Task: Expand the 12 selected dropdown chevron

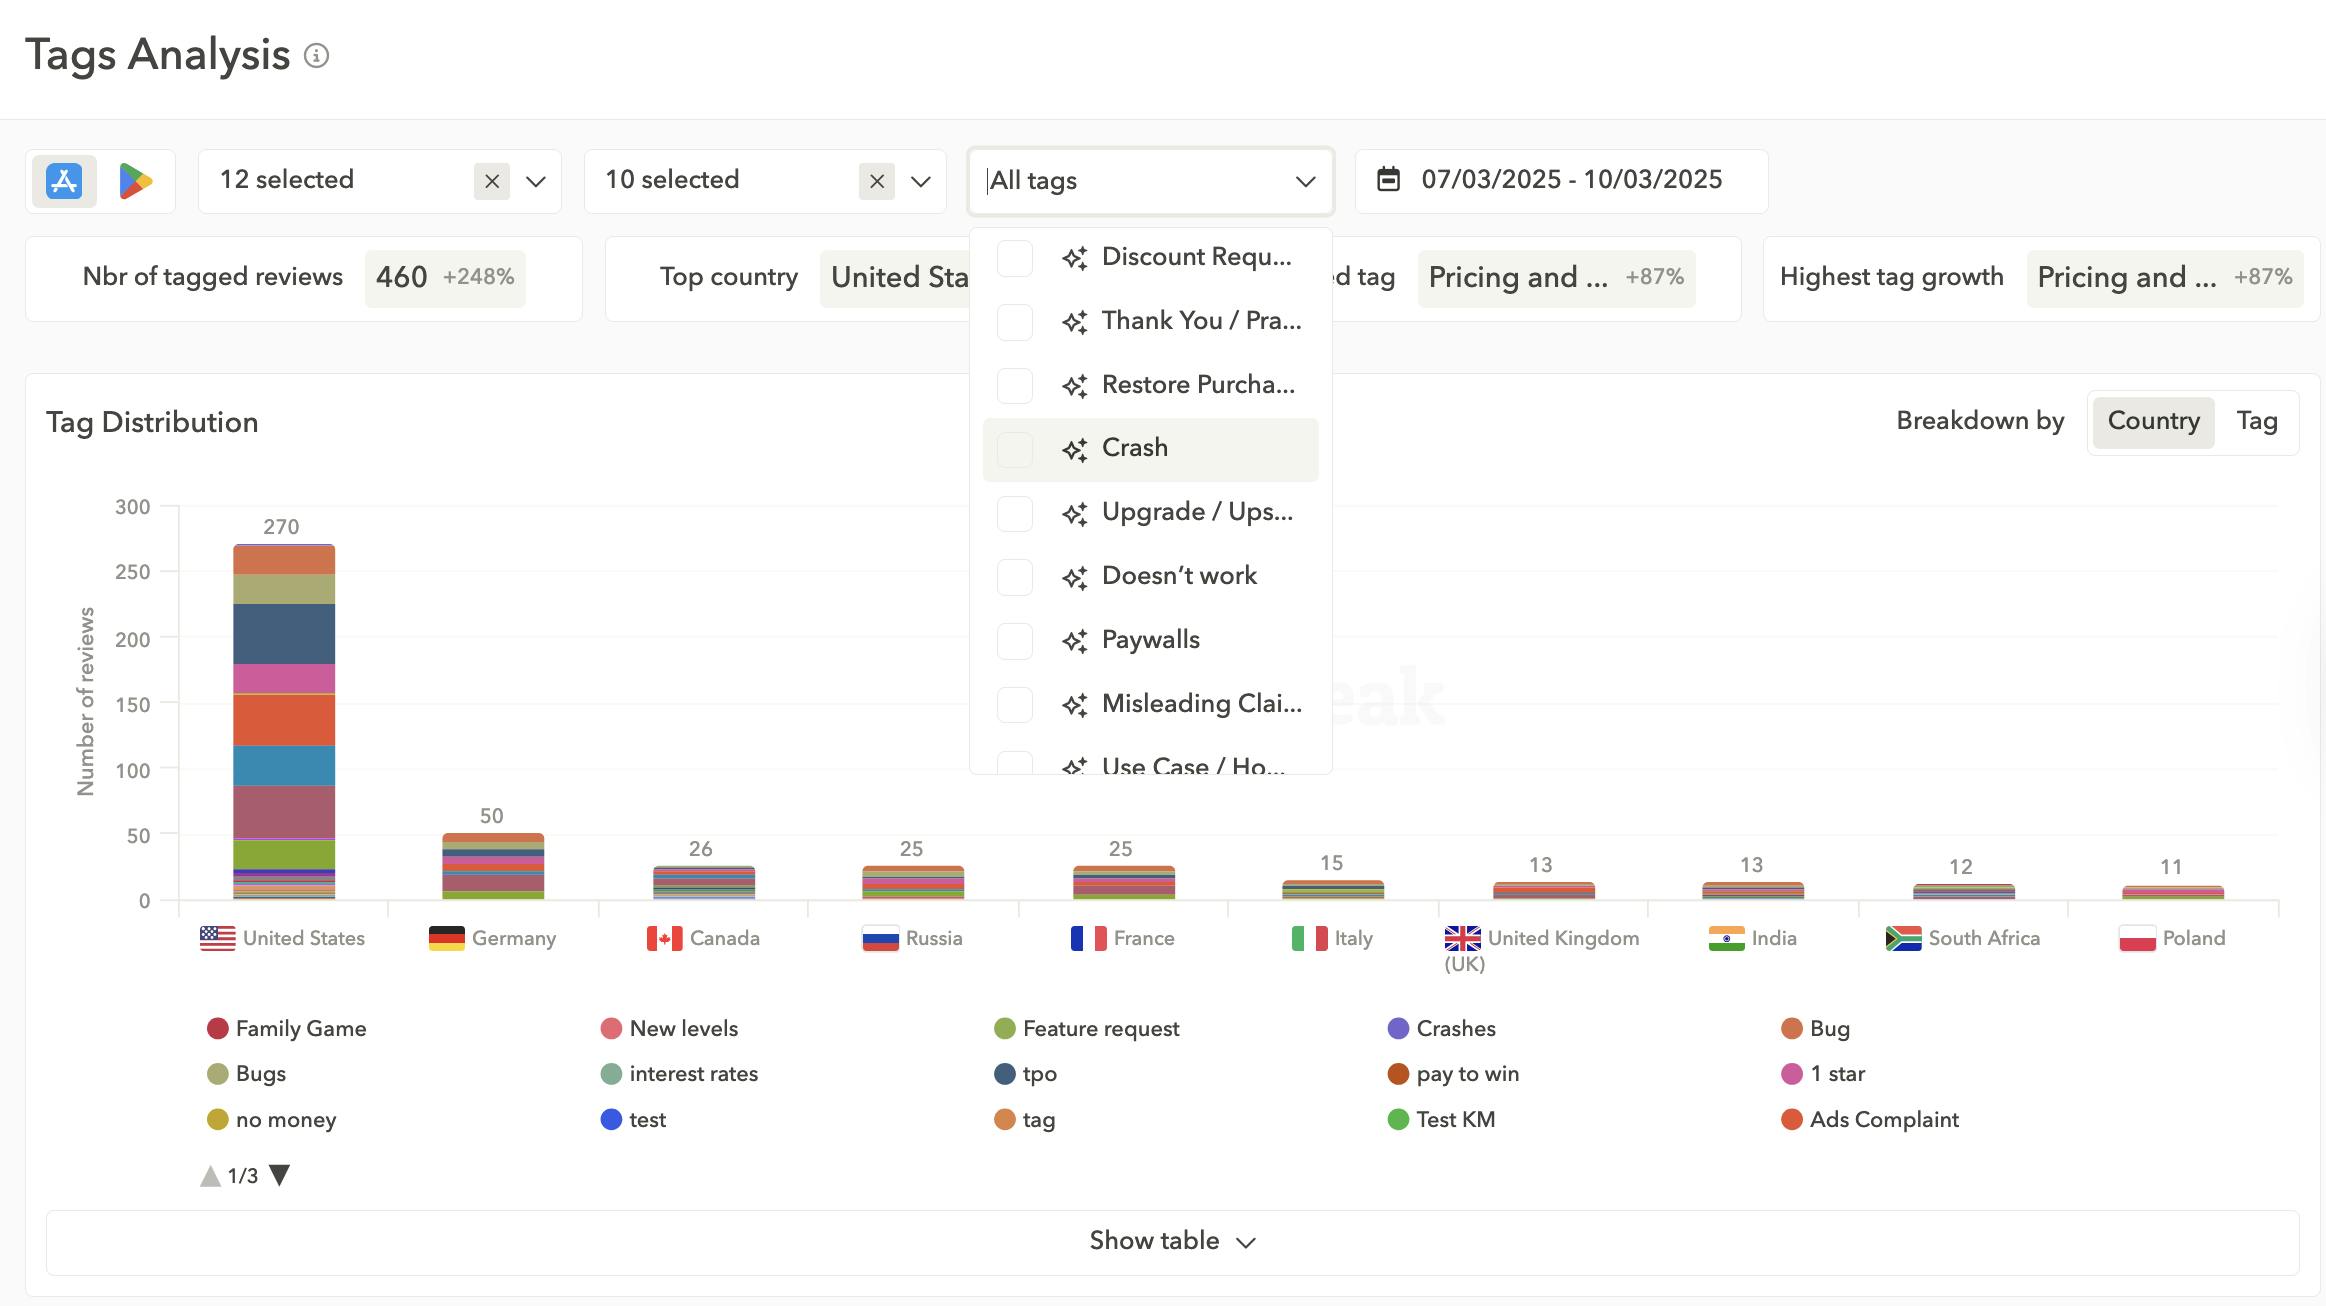Action: click(x=536, y=181)
